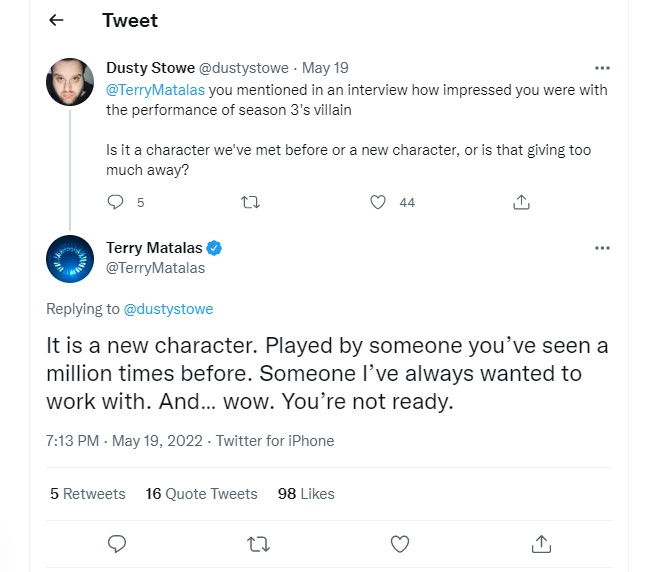Viewport: 653px width, 572px height.
Task: Reply to Dusty Stowe's tweet
Action: tap(115, 202)
